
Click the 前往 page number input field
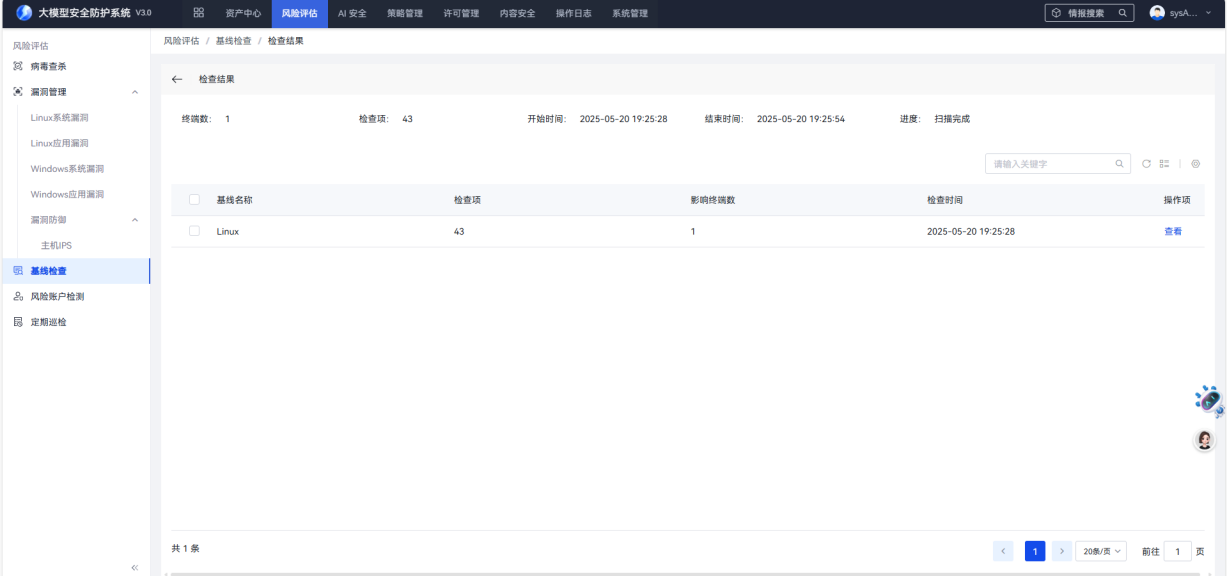pos(1177,551)
